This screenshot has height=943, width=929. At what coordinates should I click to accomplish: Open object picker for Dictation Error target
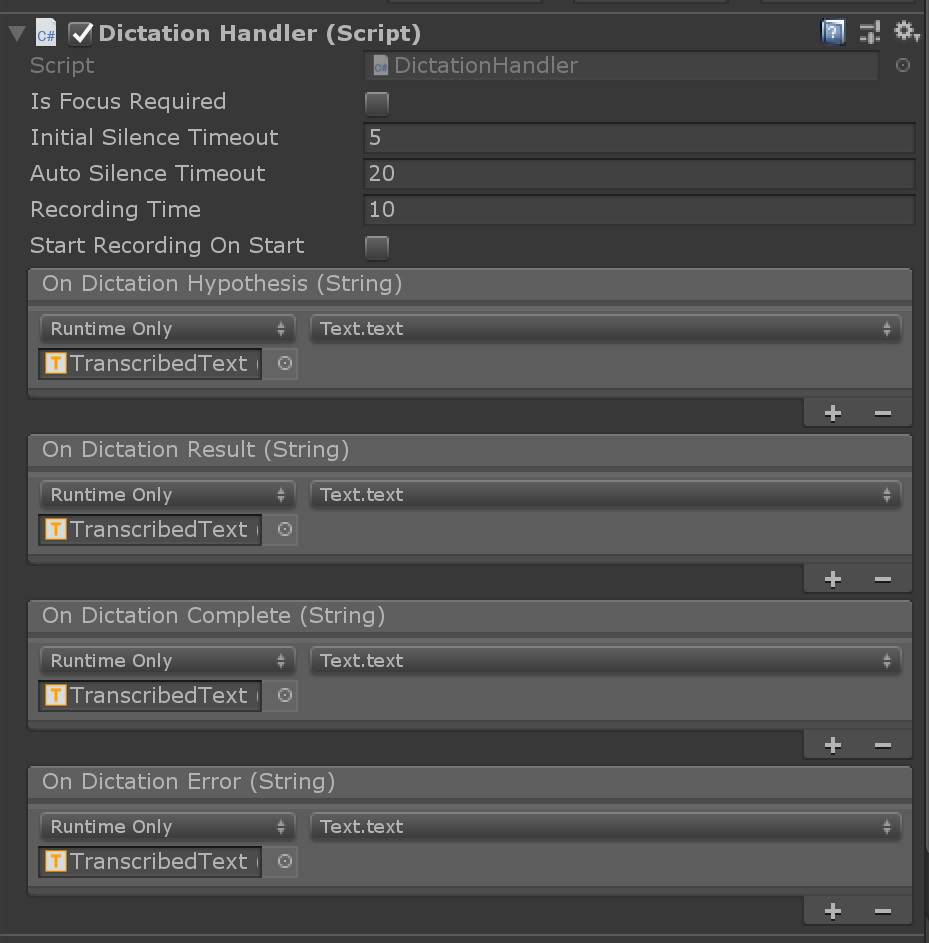(284, 861)
